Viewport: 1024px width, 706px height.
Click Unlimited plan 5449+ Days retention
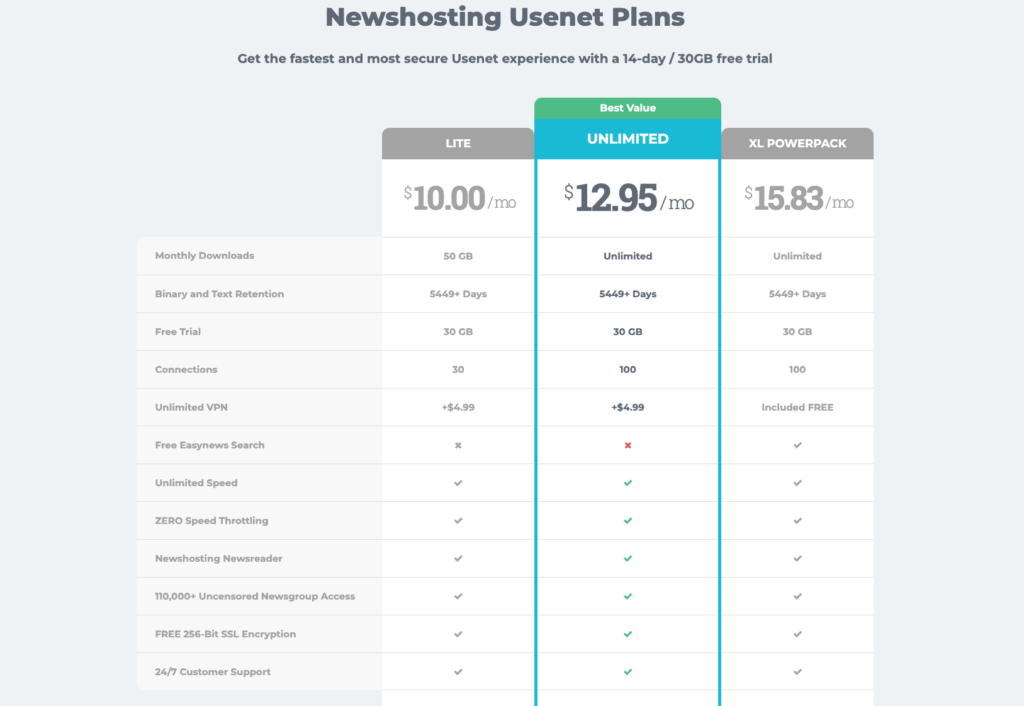[x=628, y=294]
